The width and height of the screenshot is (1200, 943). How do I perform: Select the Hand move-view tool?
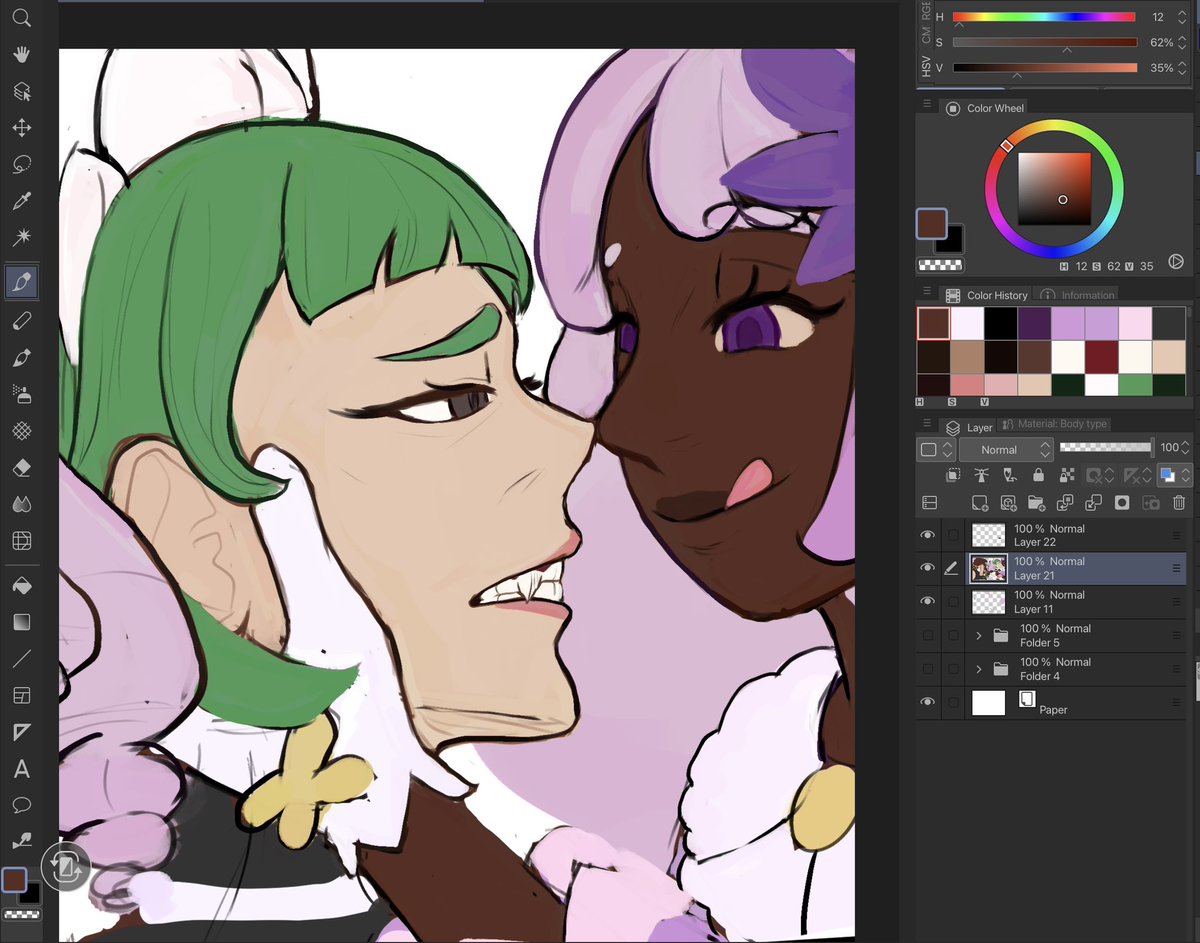point(21,54)
